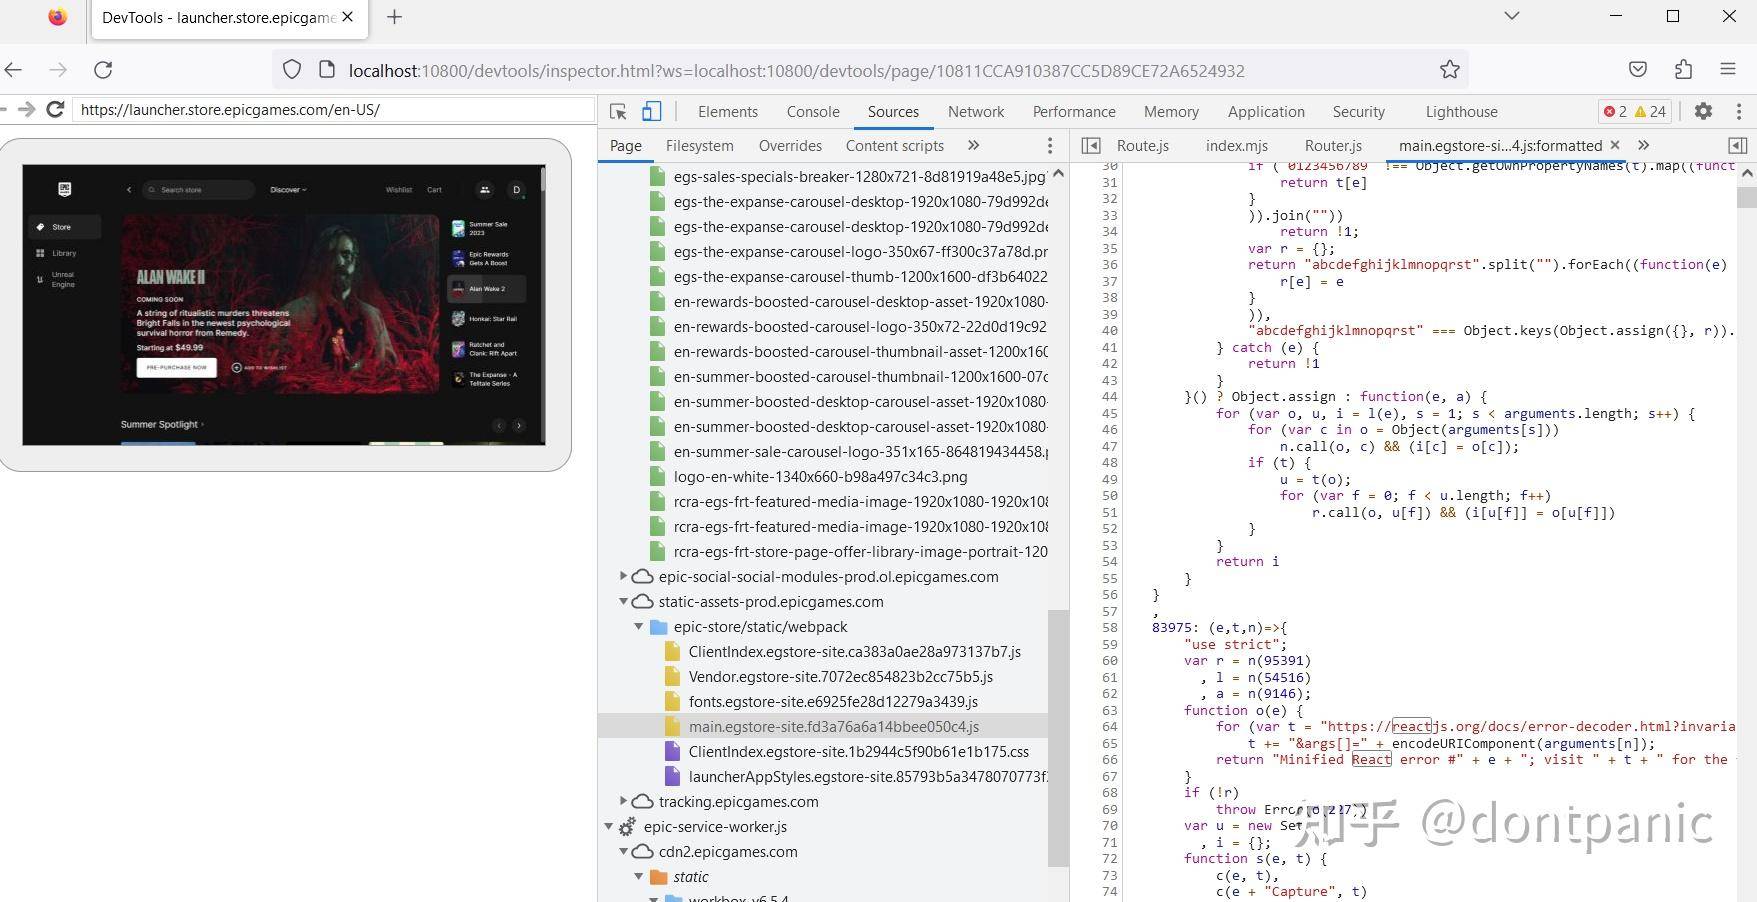Expand the tracking.epicgames.com node
This screenshot has height=902, width=1757.
[x=623, y=801]
